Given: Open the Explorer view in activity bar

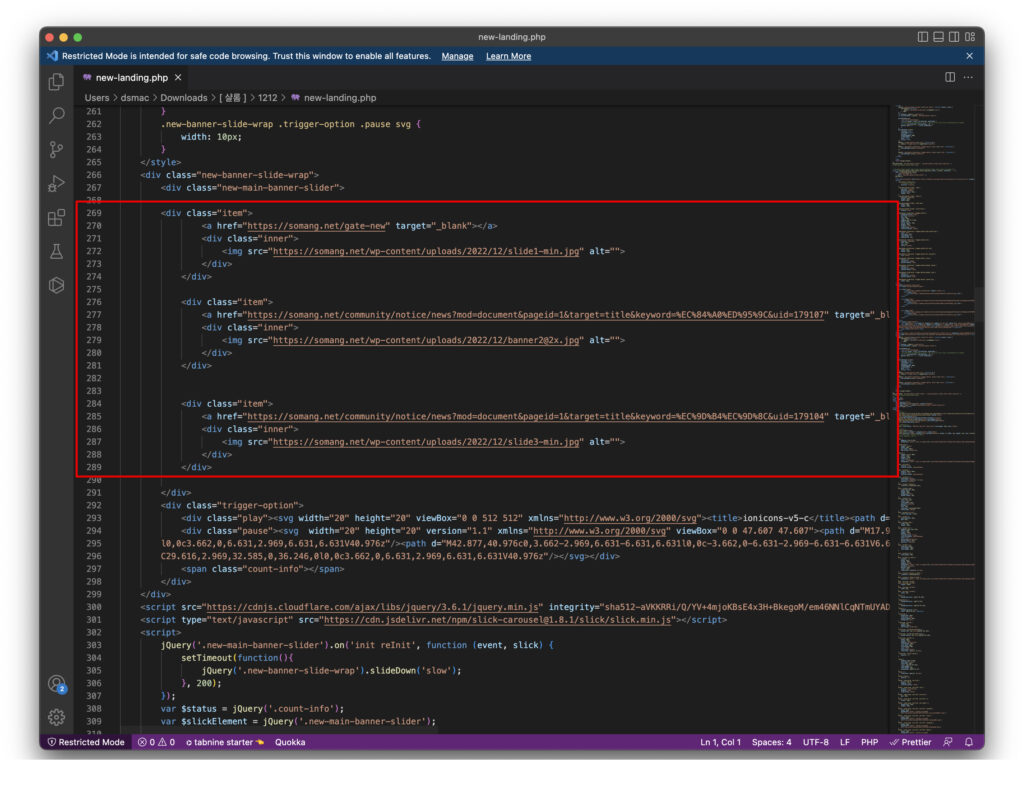Looking at the screenshot, I should (57, 82).
